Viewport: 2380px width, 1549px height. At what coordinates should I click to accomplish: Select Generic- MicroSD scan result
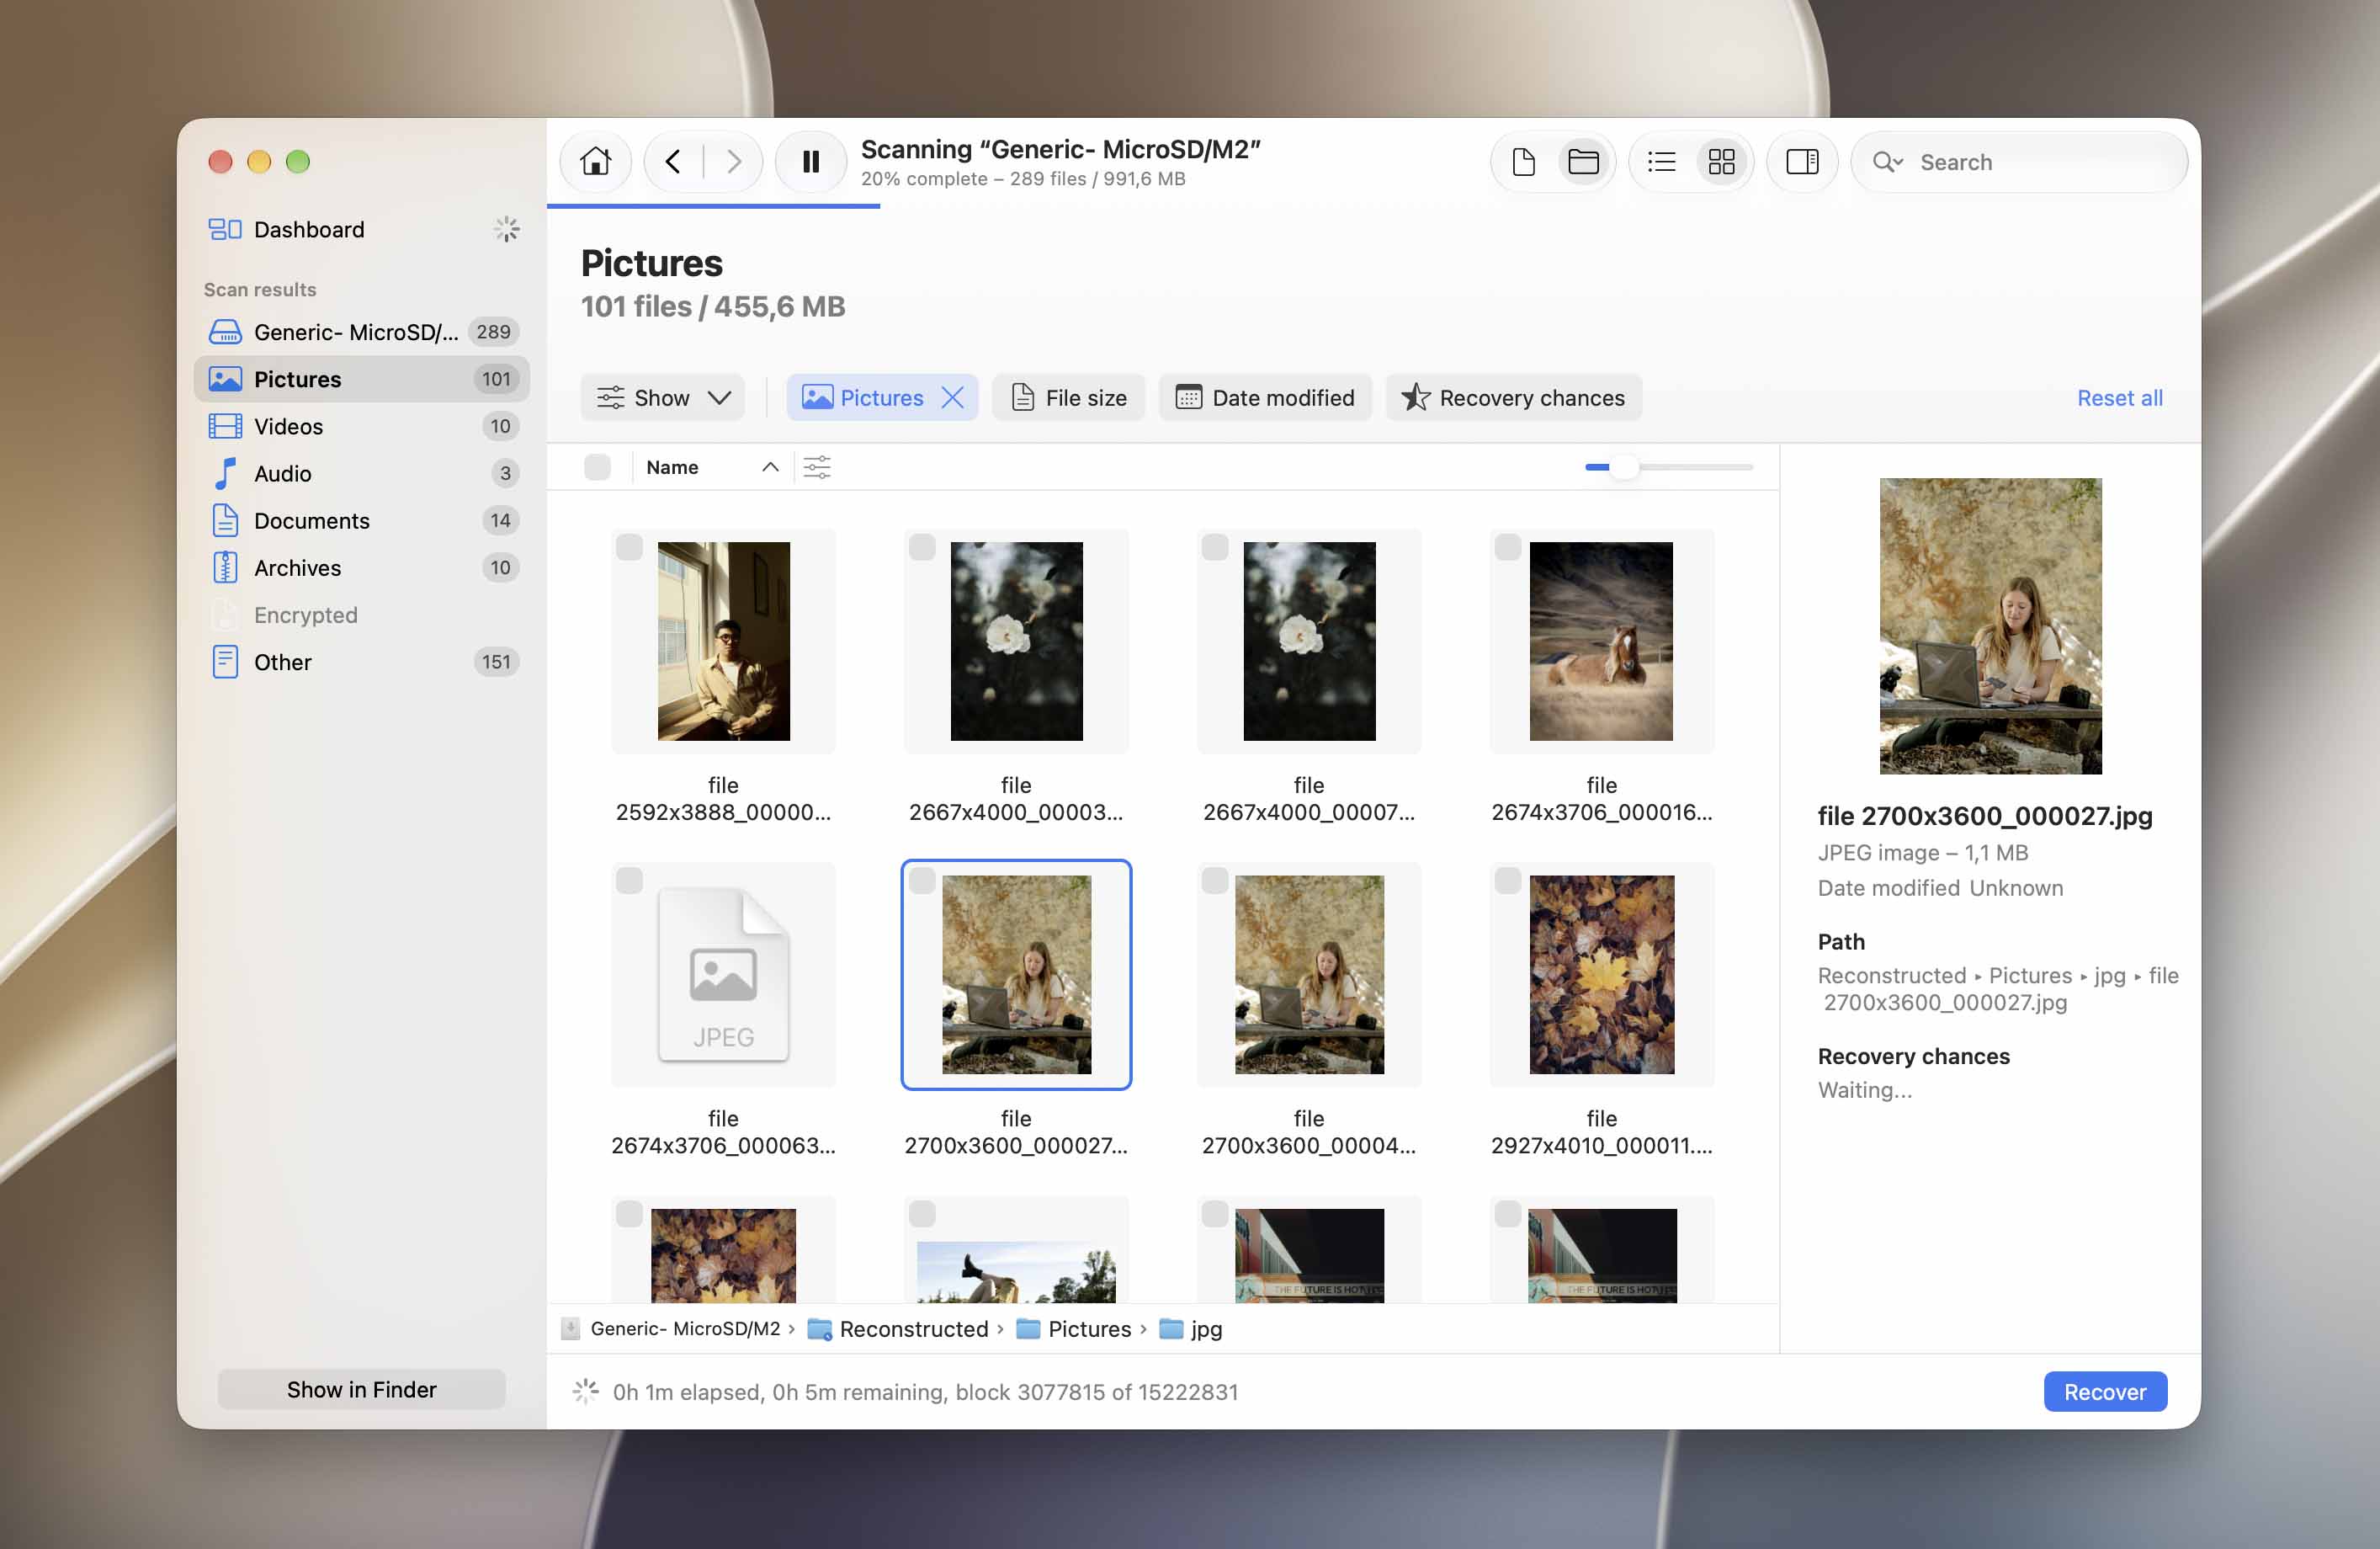click(x=362, y=332)
